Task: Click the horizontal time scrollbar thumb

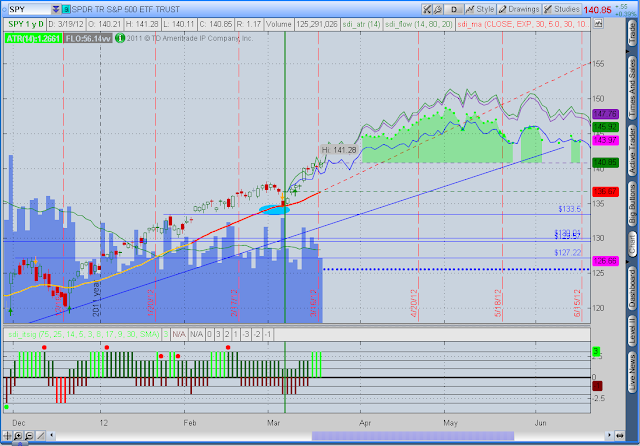Action: pos(413,436)
